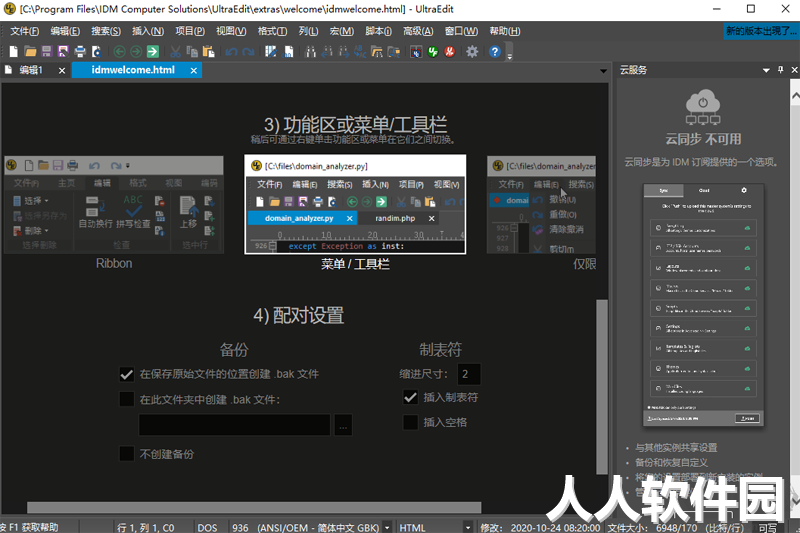Enable insert spaces (插入空格) checkbox
This screenshot has width=800, height=533.
tap(410, 422)
